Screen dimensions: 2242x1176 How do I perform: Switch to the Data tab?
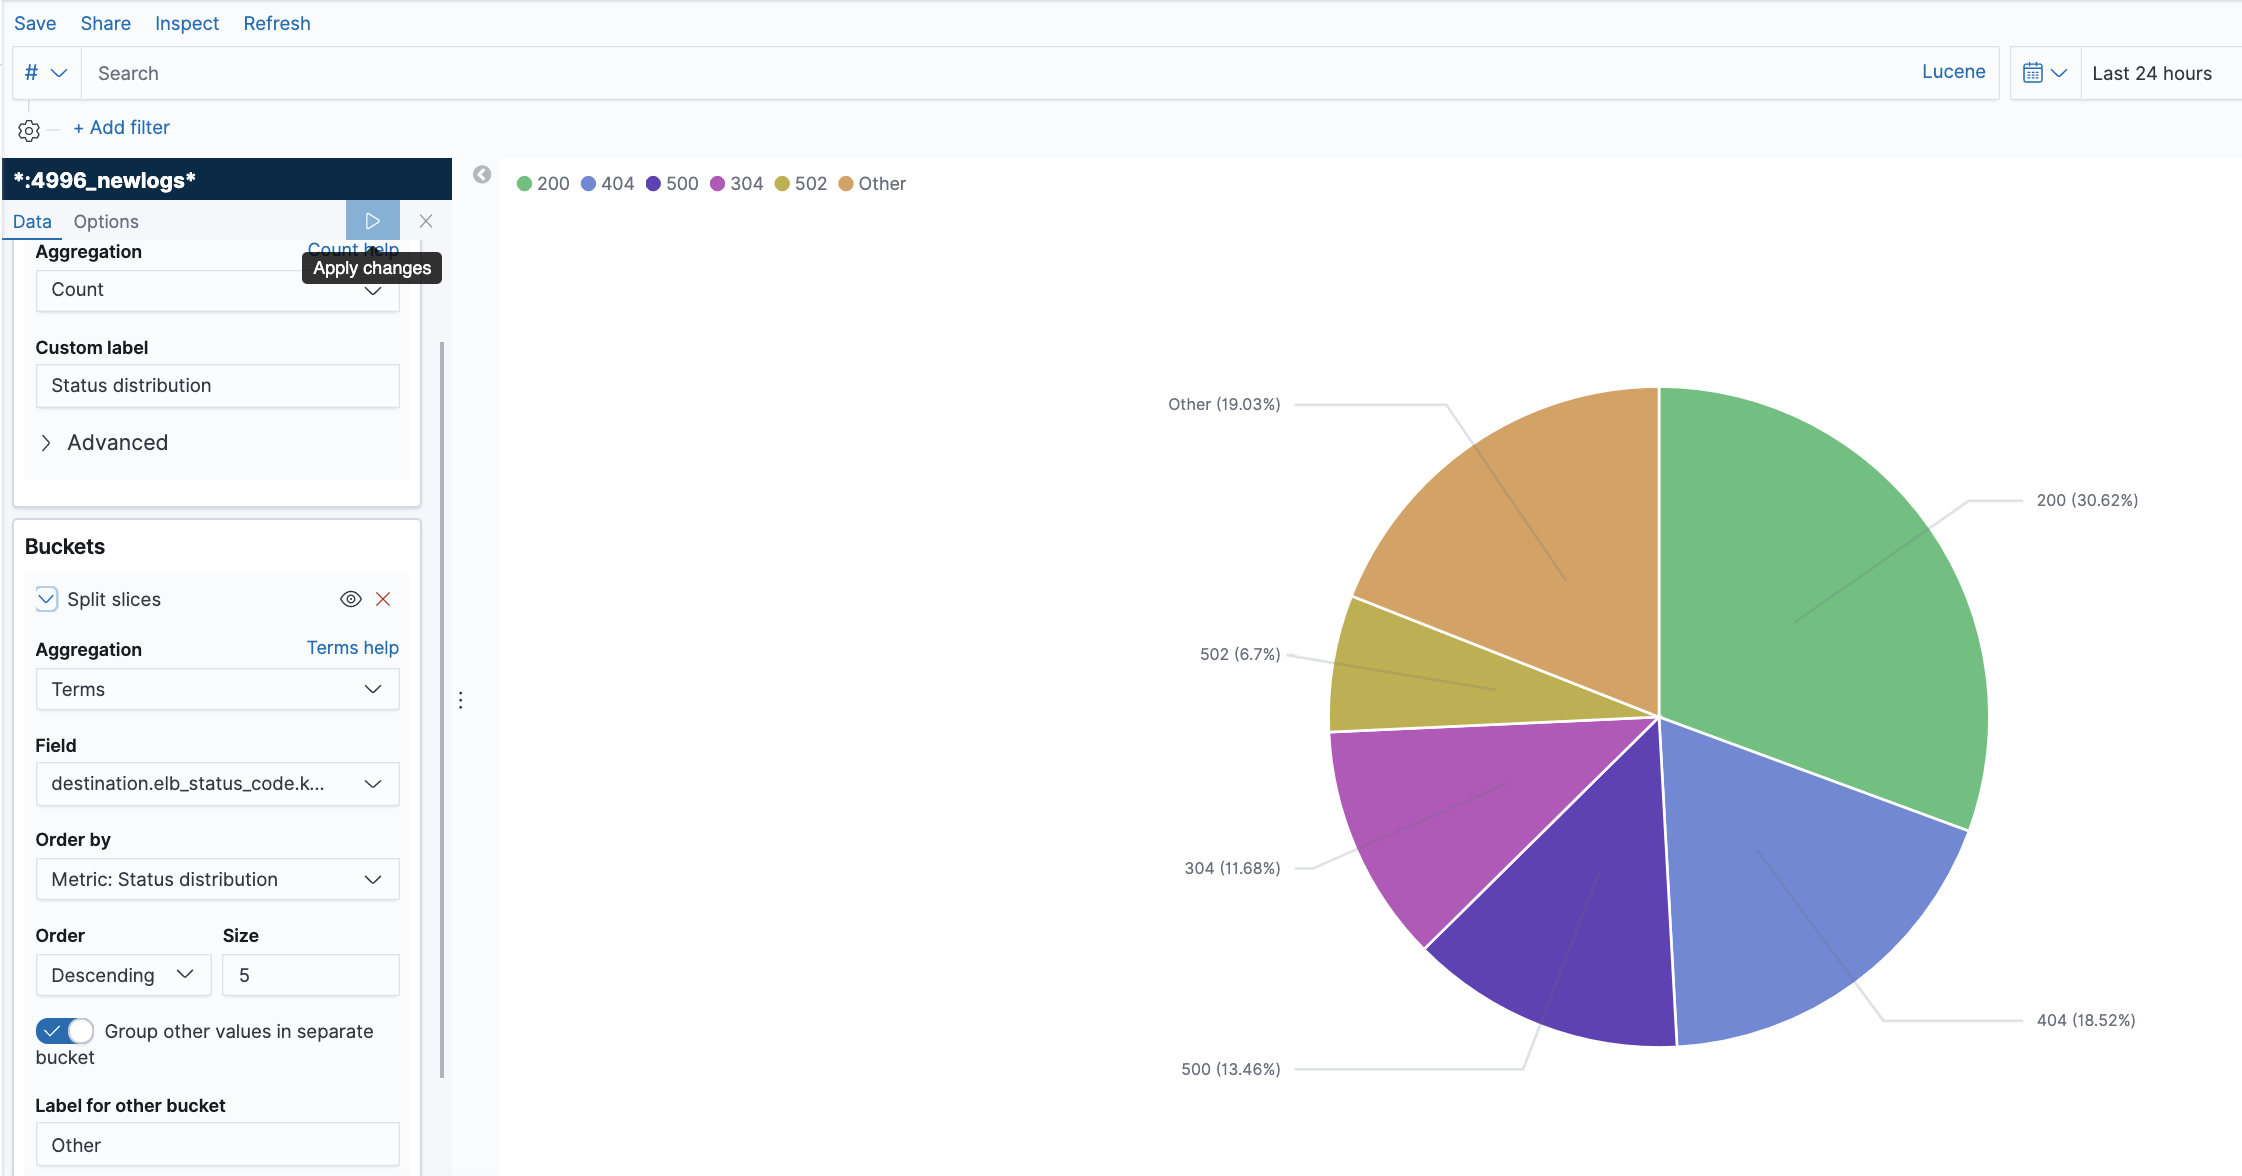(32, 221)
